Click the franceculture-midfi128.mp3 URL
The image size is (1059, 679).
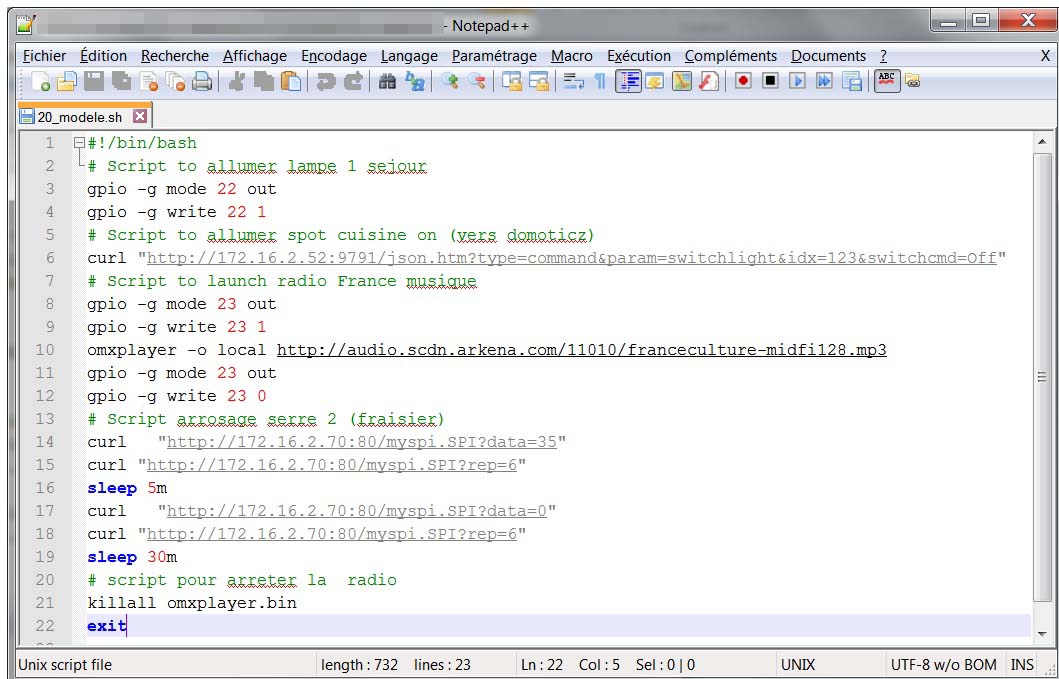point(582,350)
